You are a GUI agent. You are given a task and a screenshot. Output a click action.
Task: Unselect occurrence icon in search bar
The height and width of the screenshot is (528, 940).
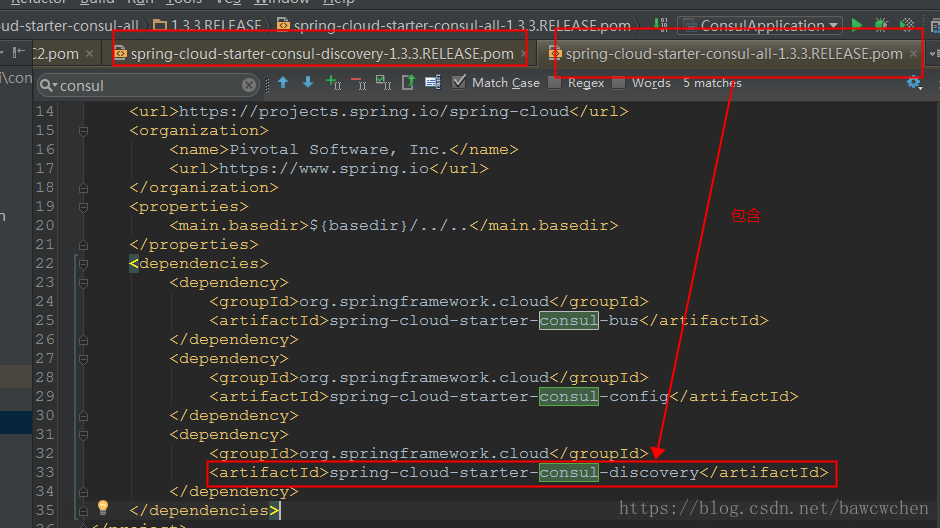(x=358, y=83)
